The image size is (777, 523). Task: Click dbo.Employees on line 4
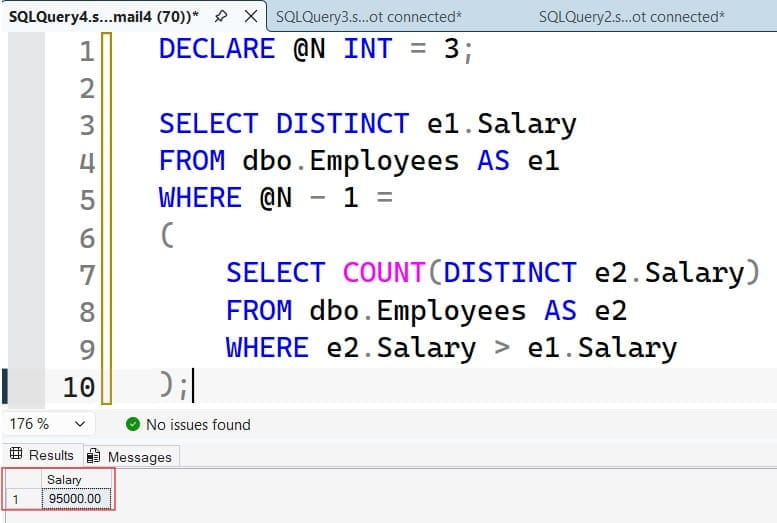pos(351,161)
